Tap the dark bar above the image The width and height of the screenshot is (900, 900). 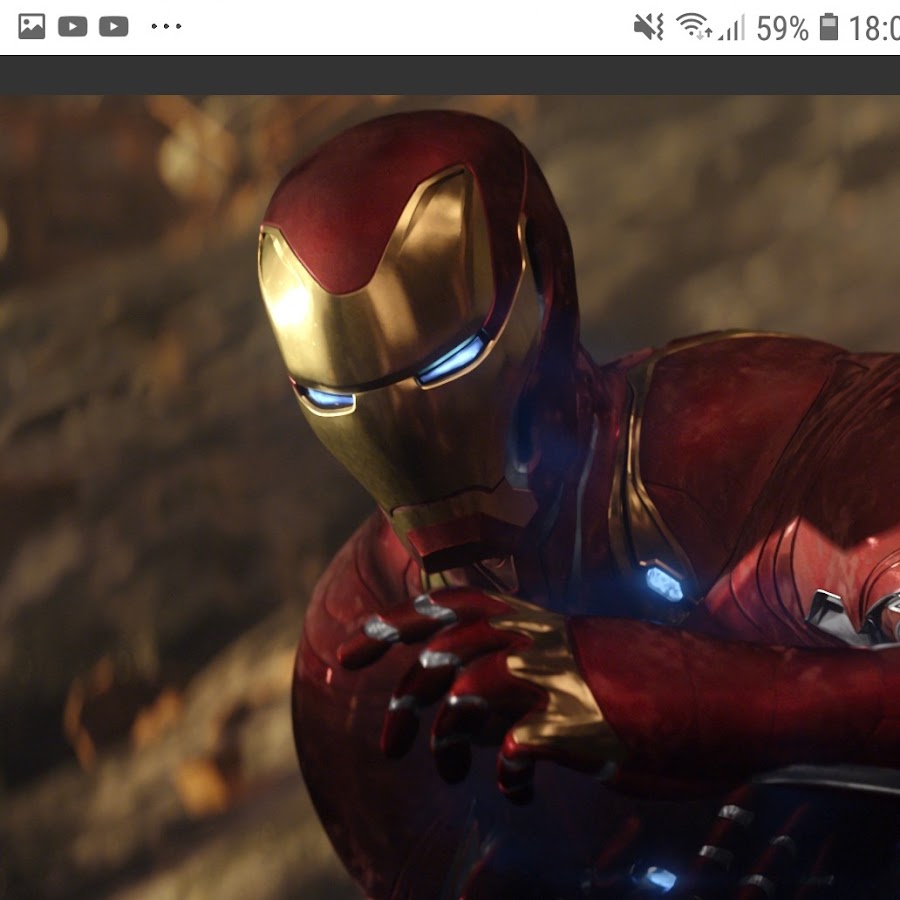[450, 75]
